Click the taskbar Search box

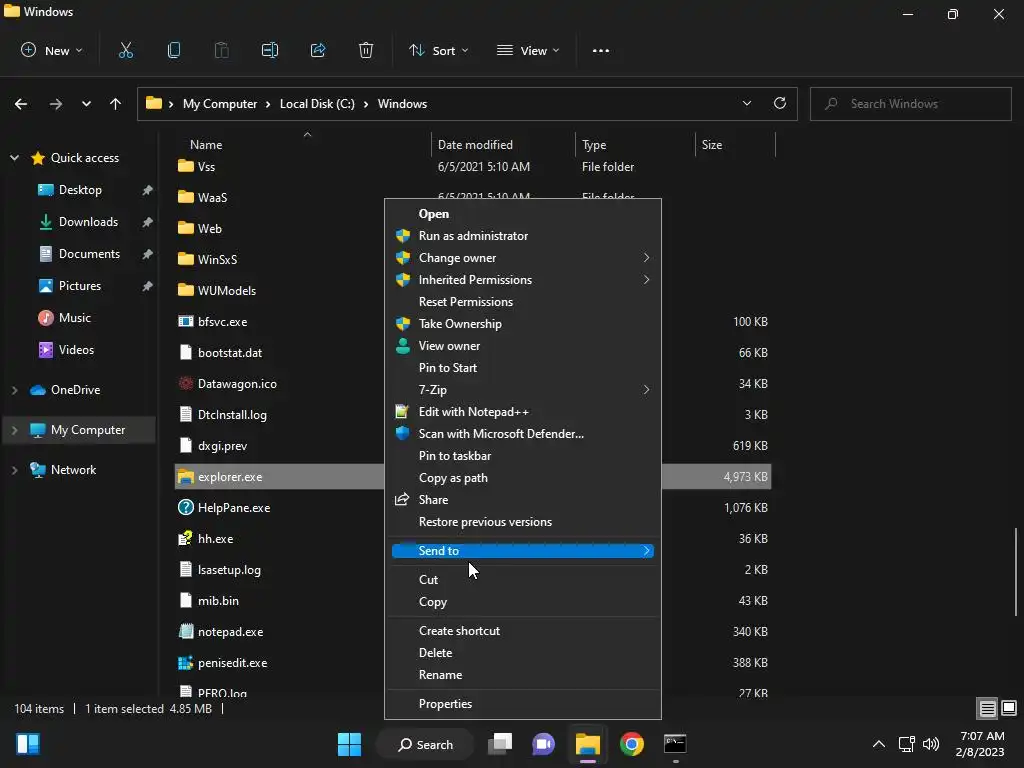pos(425,744)
